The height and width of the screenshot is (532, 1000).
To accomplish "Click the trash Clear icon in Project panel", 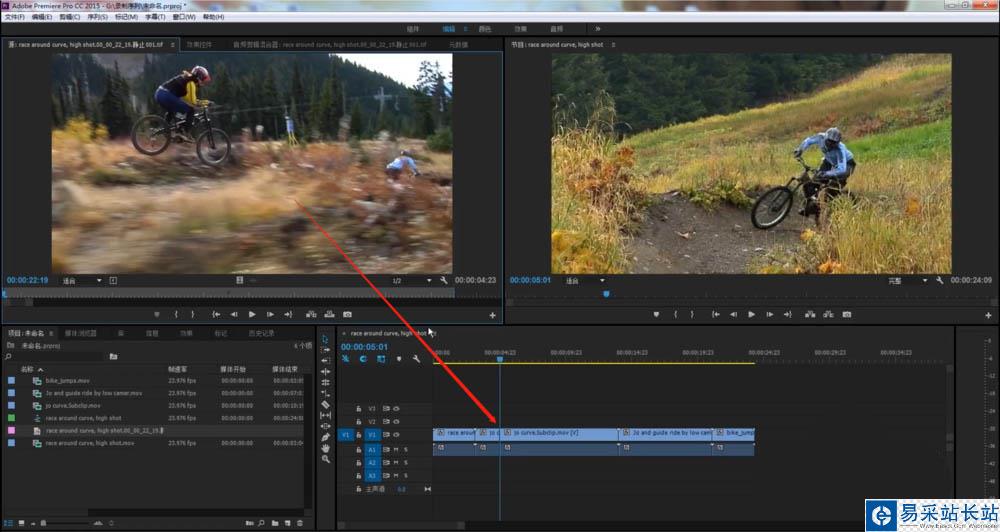I will tap(300, 523).
